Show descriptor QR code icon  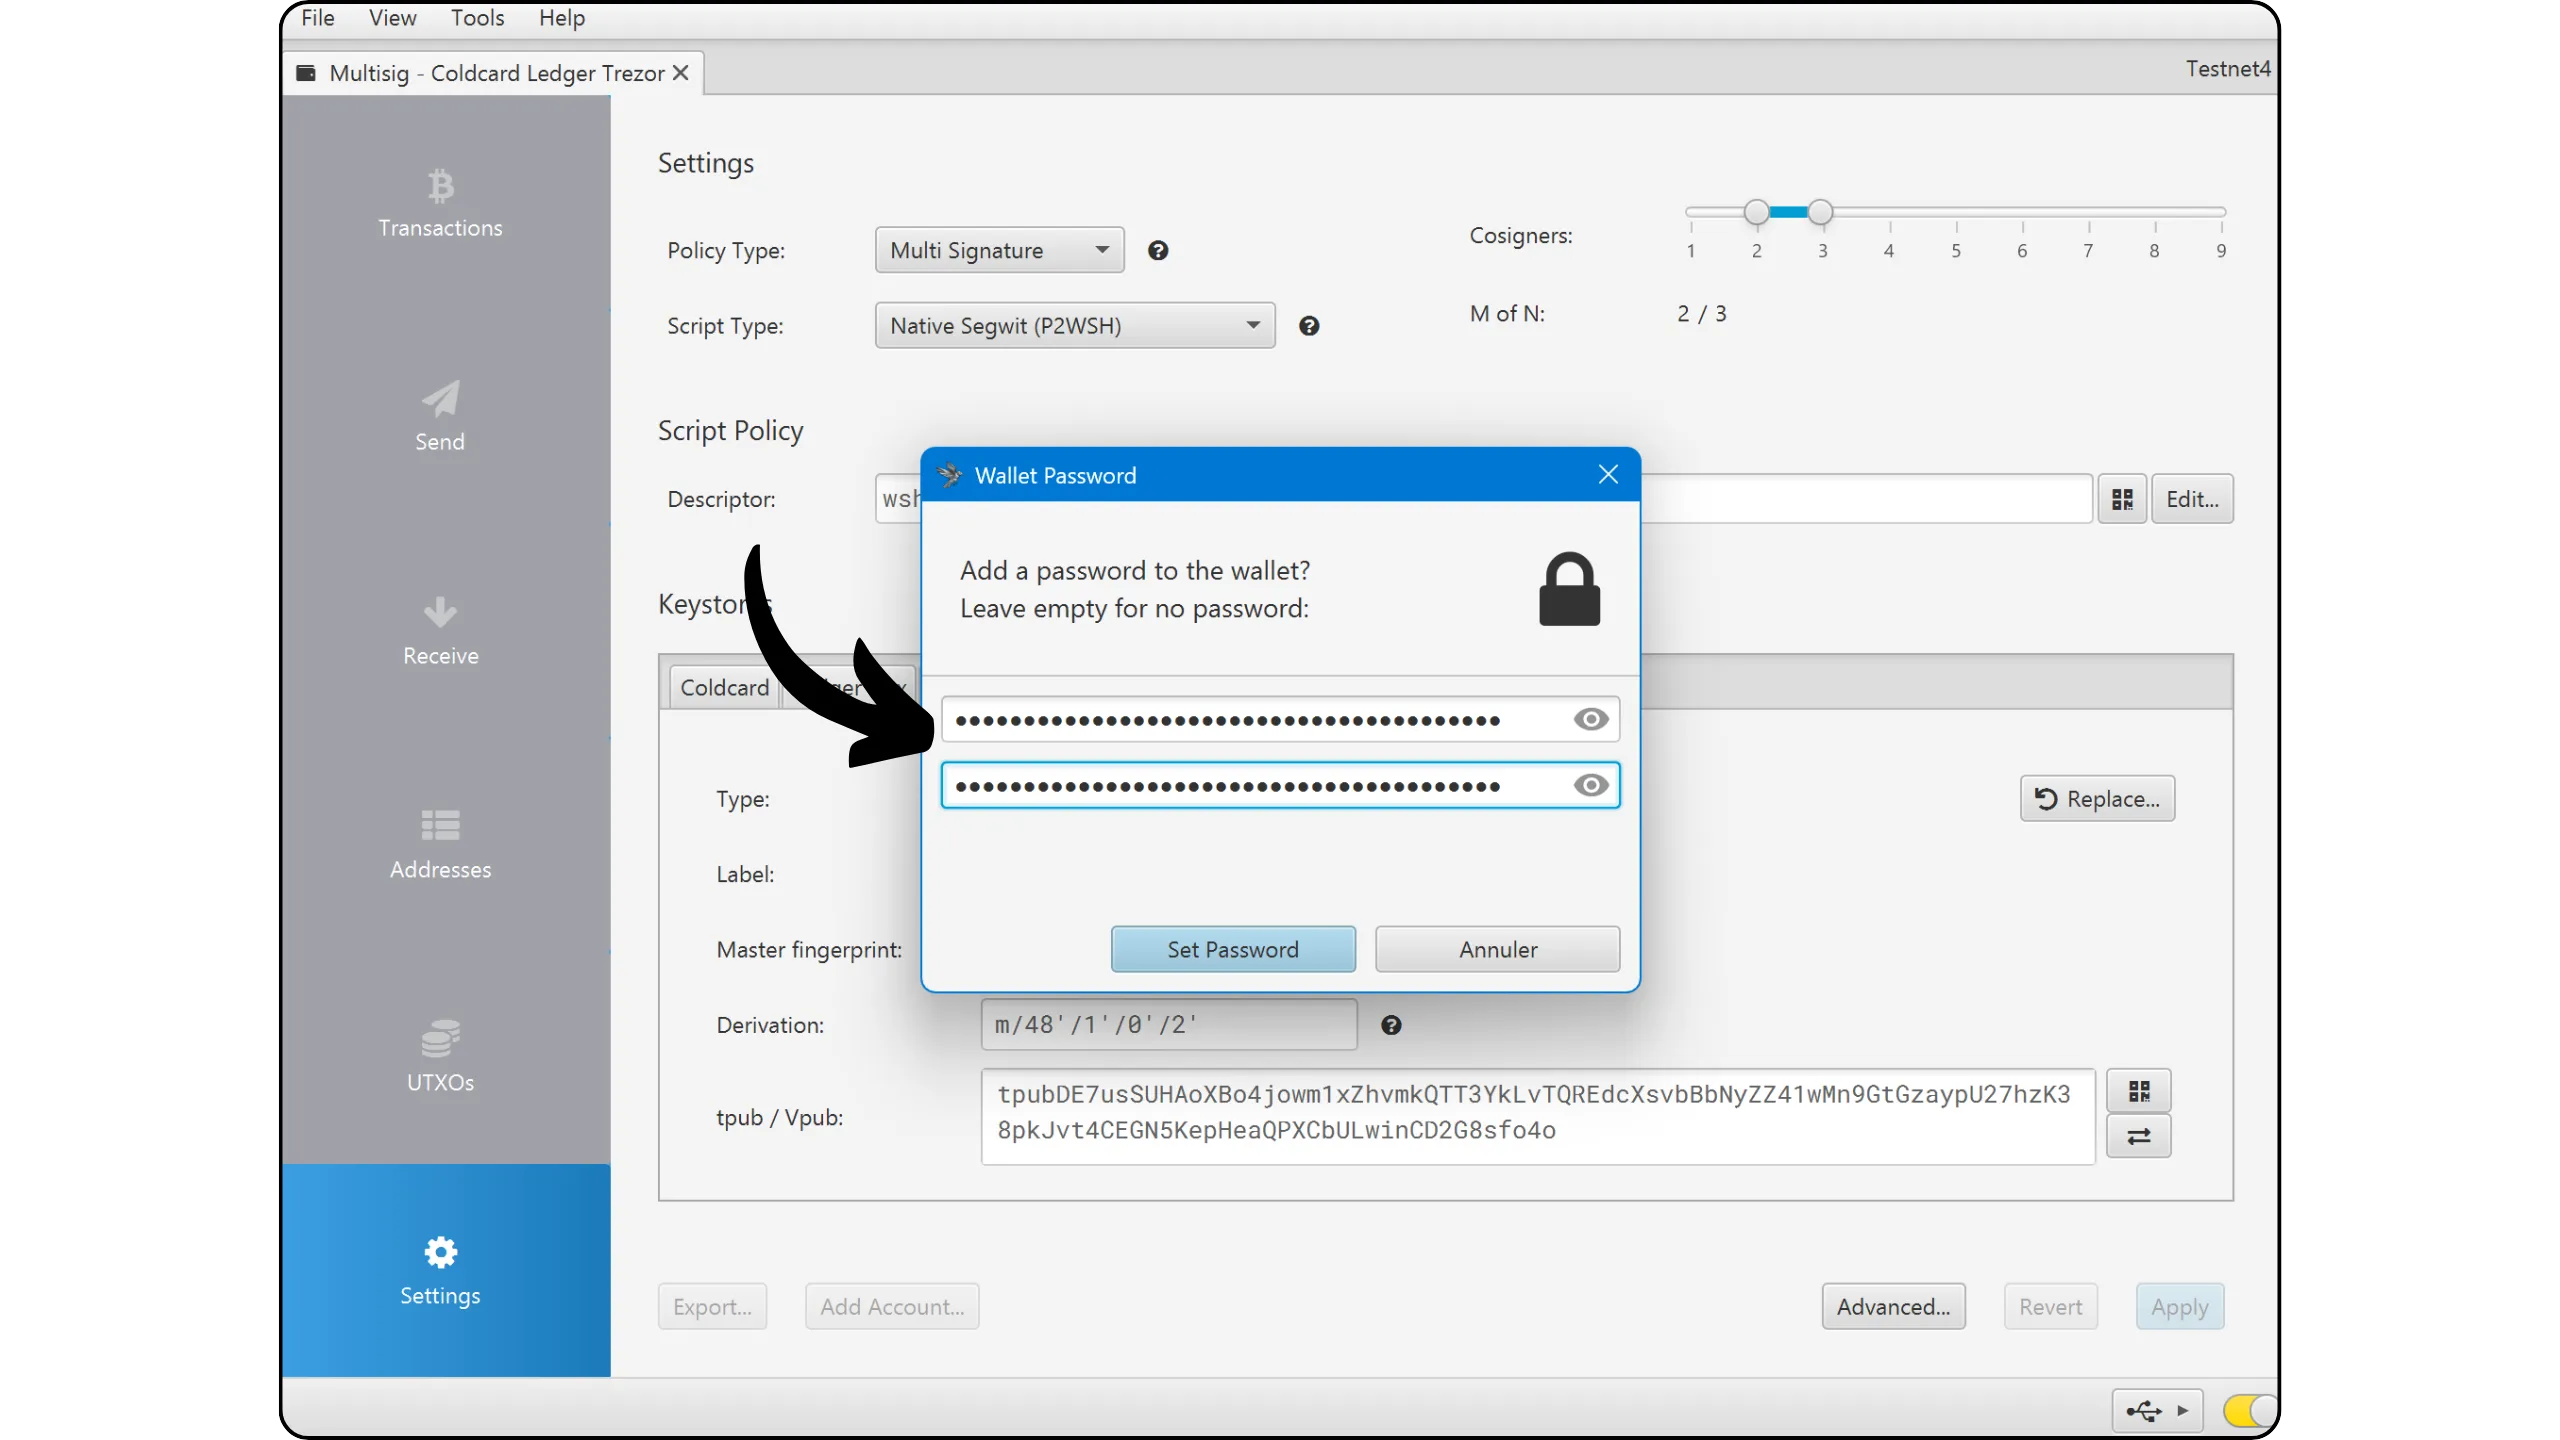[2122, 499]
